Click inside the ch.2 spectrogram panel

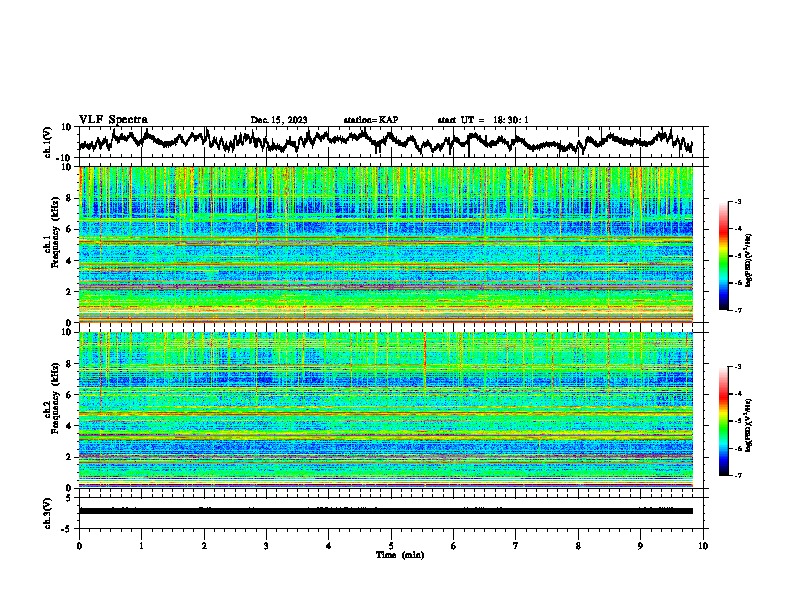coord(386,410)
